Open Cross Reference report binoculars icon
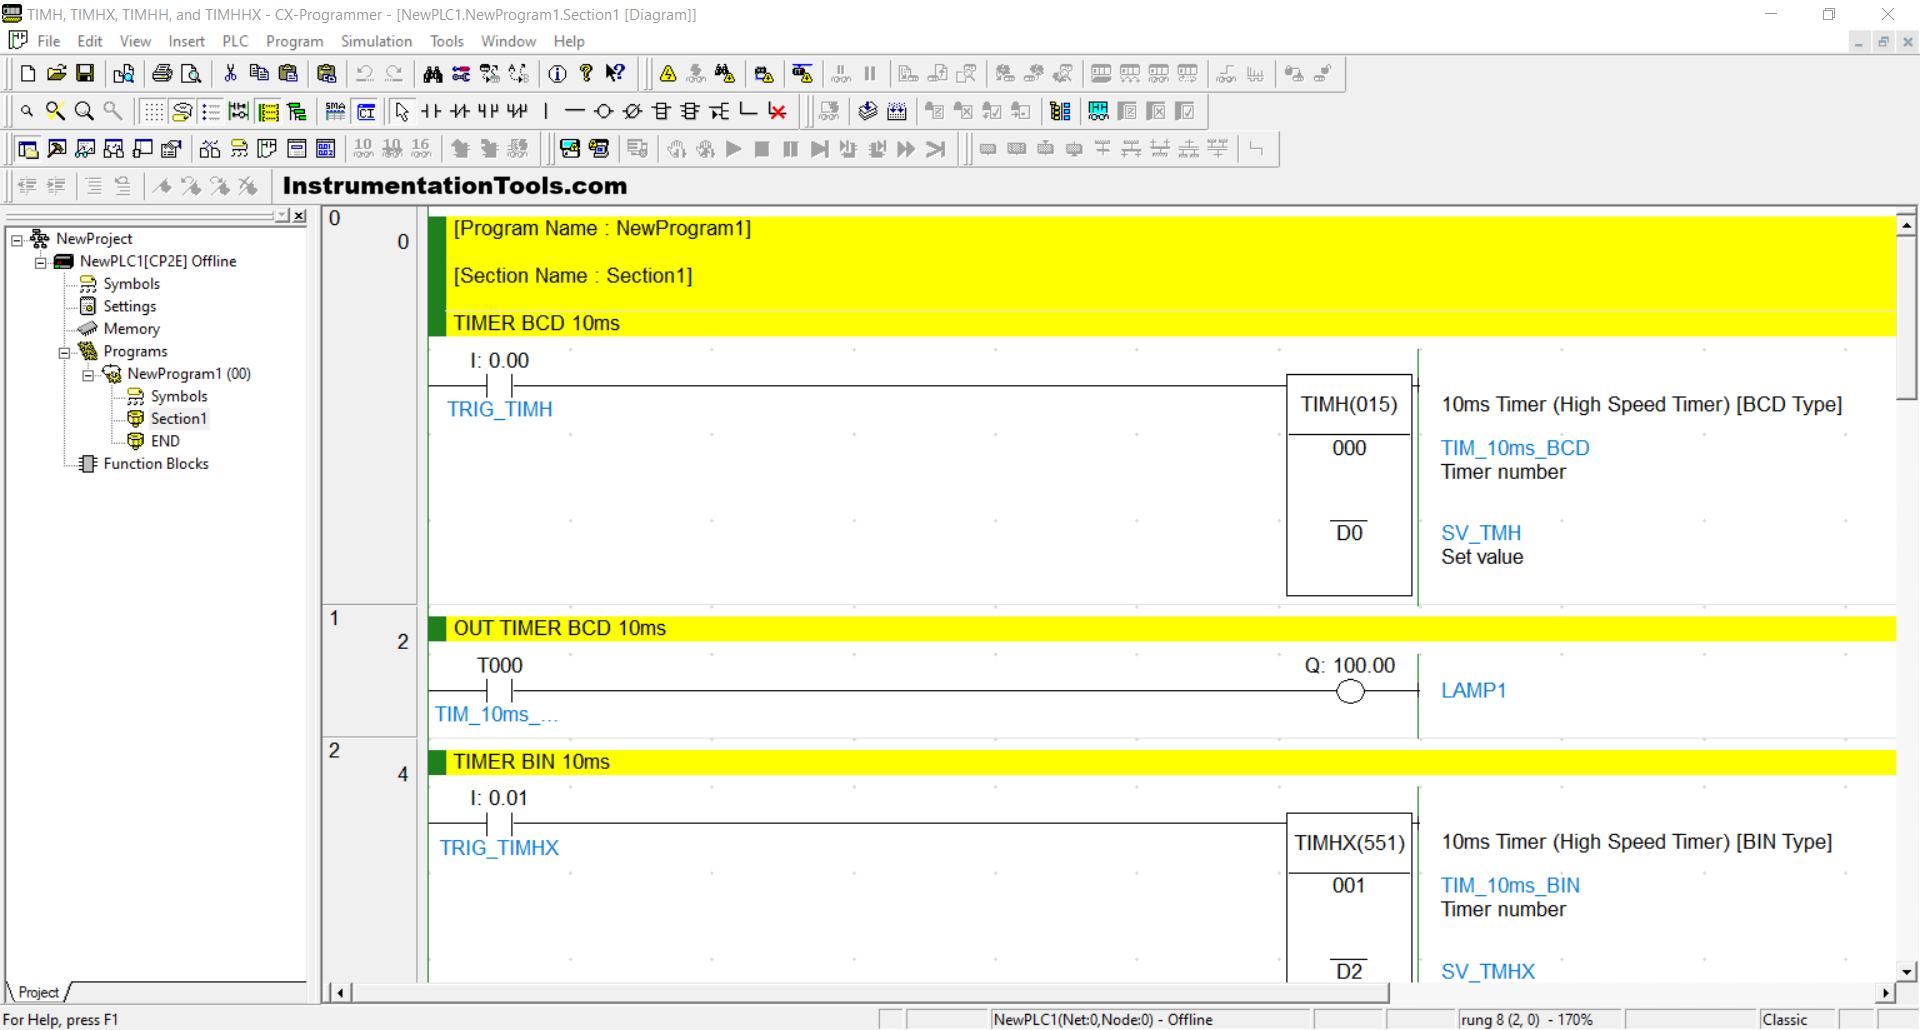Screen dimensions: 1920x1030 [x=210, y=149]
